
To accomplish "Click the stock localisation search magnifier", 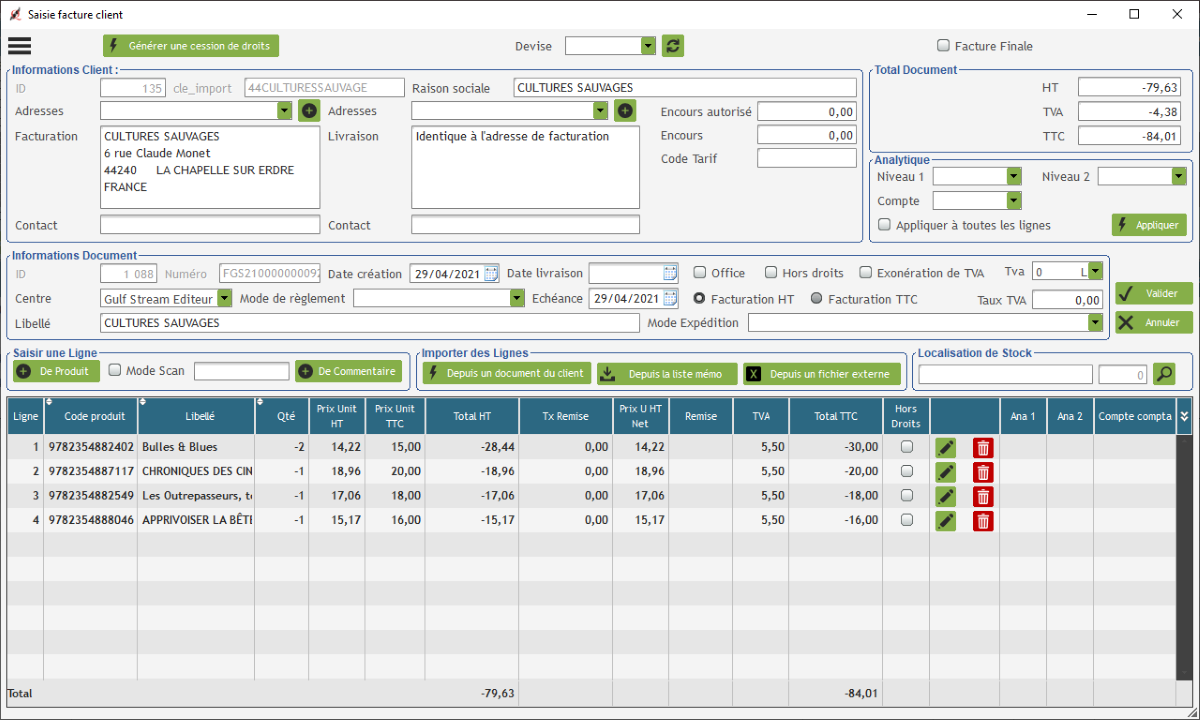I will [1163, 374].
